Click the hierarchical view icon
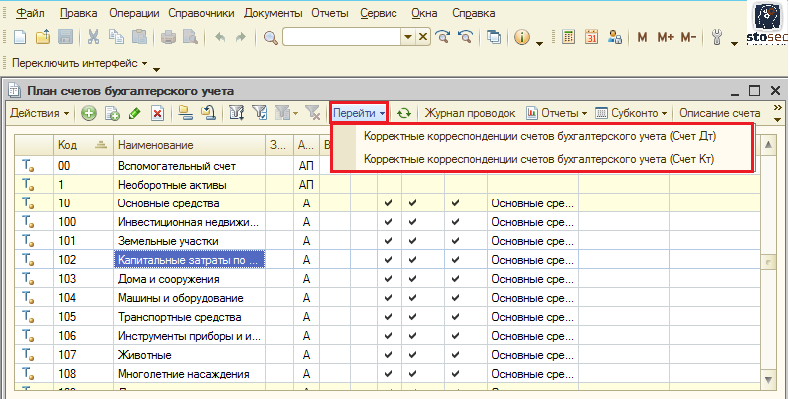This screenshot has height=399, width=789. coord(186,114)
